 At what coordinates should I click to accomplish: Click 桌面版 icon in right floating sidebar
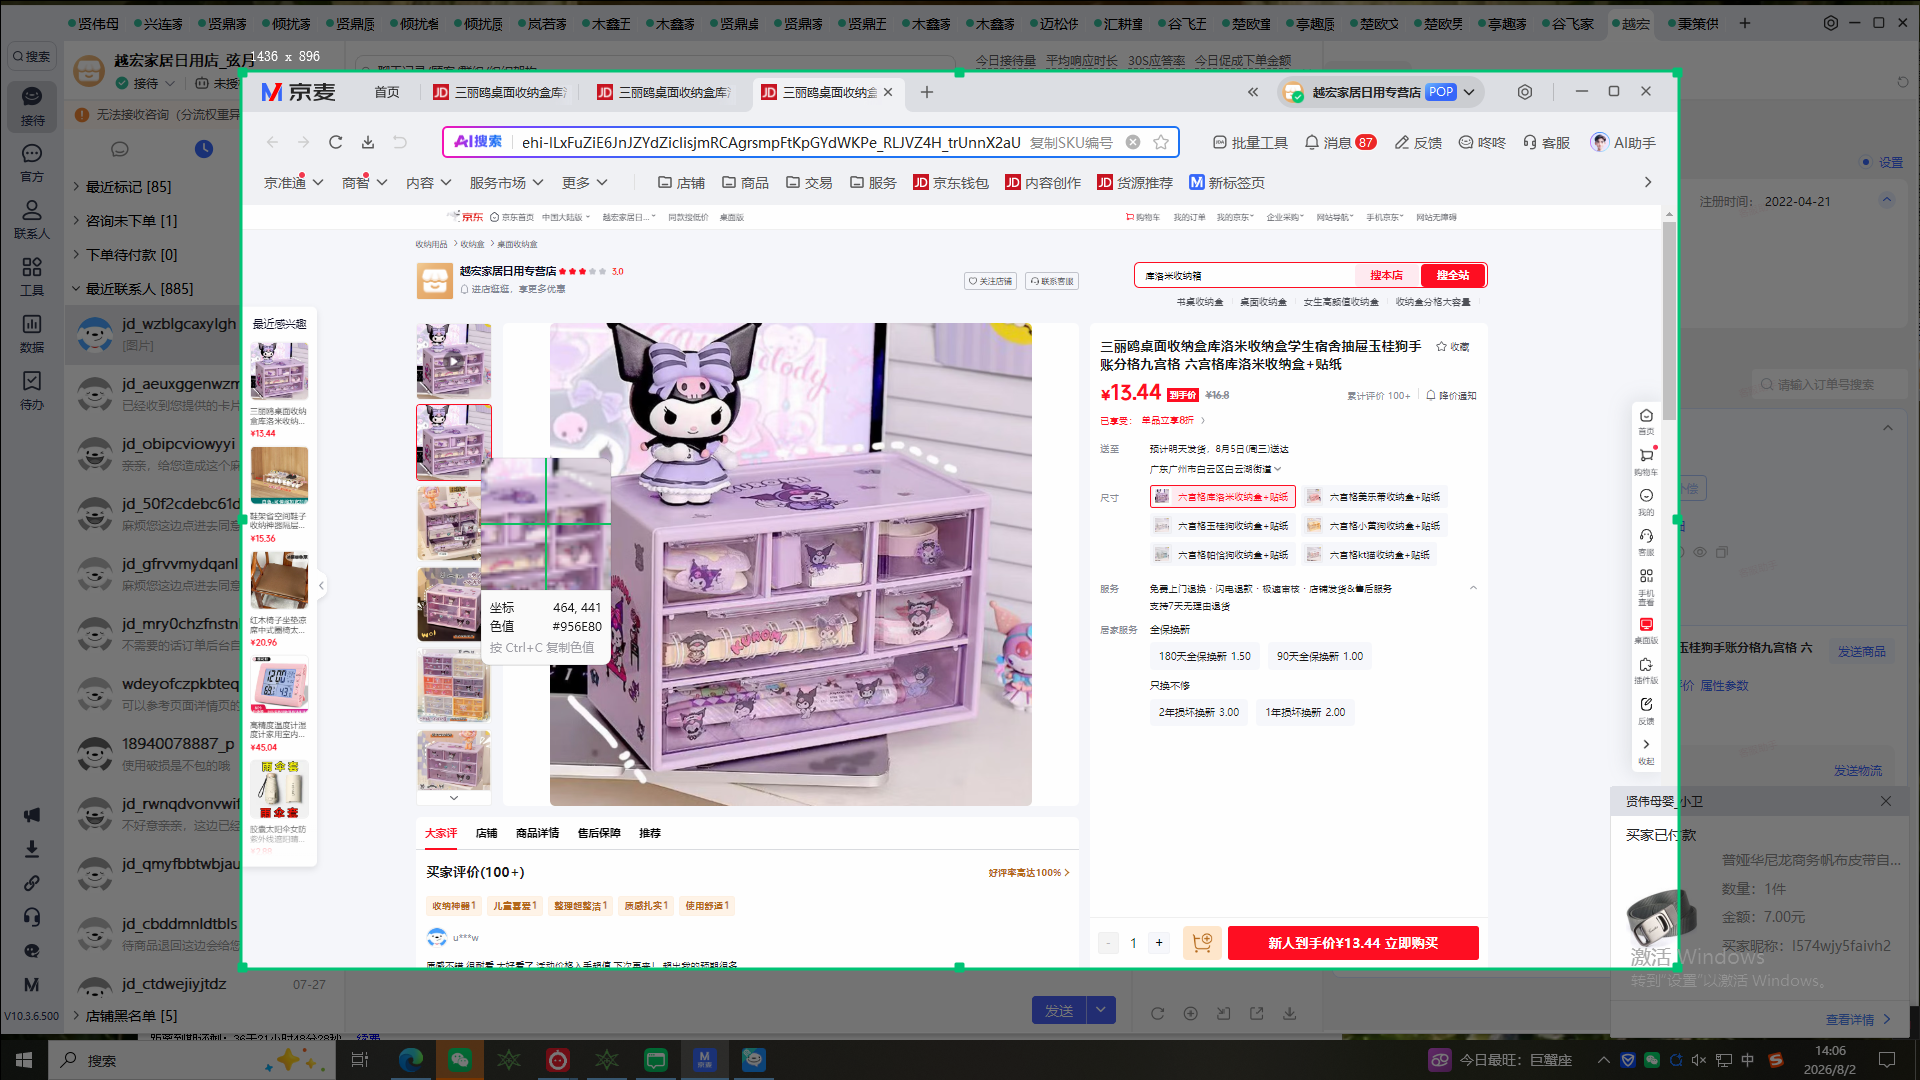1646,630
